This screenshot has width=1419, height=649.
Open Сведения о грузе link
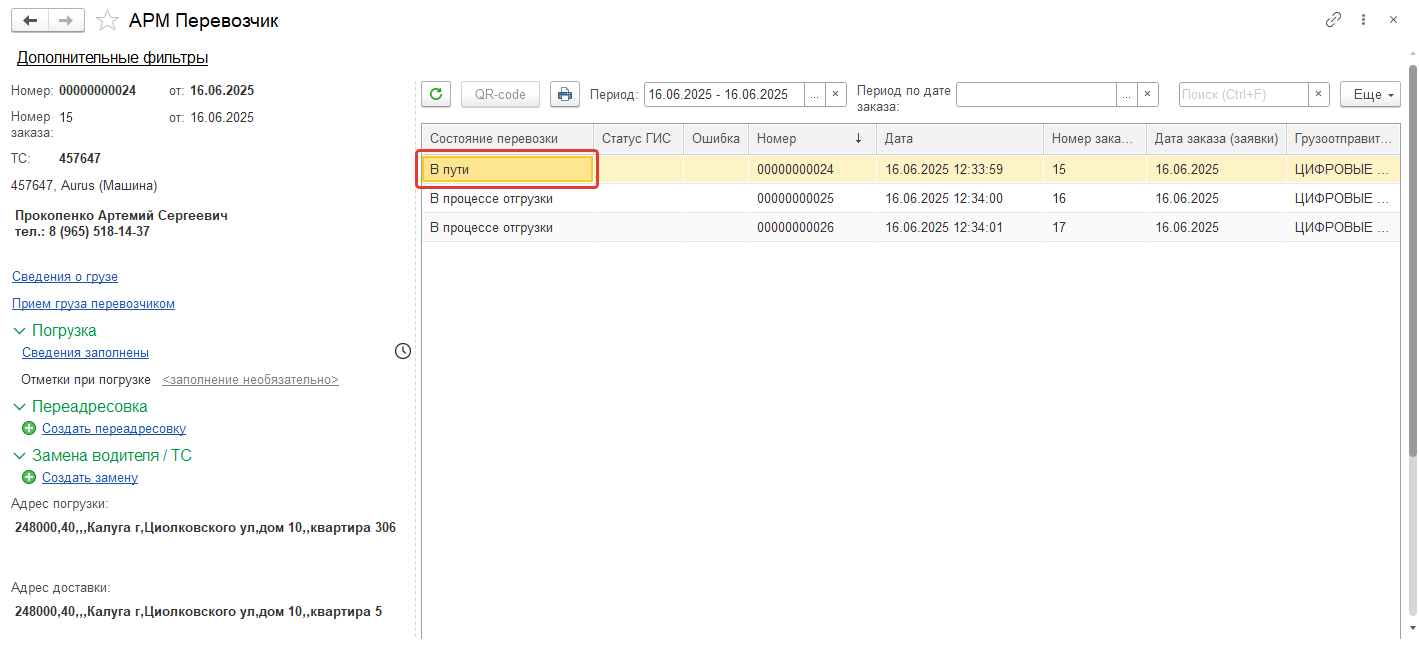pyautogui.click(x=65, y=277)
